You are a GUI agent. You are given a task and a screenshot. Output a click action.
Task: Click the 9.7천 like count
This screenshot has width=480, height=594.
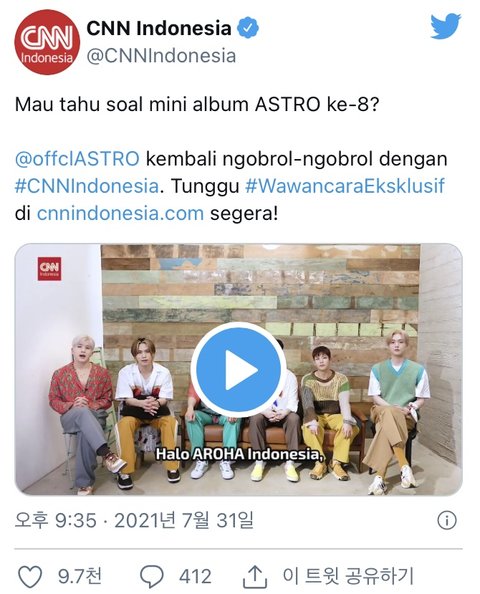tap(80, 577)
